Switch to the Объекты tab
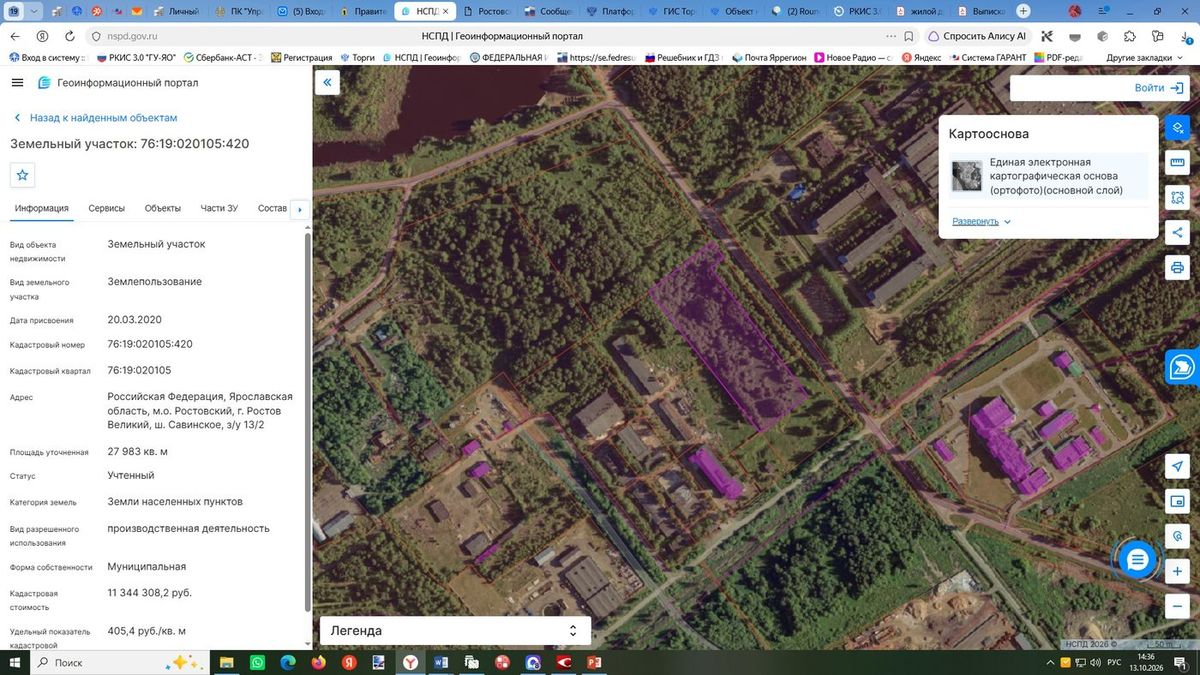Viewport: 1200px width, 675px height. [163, 208]
